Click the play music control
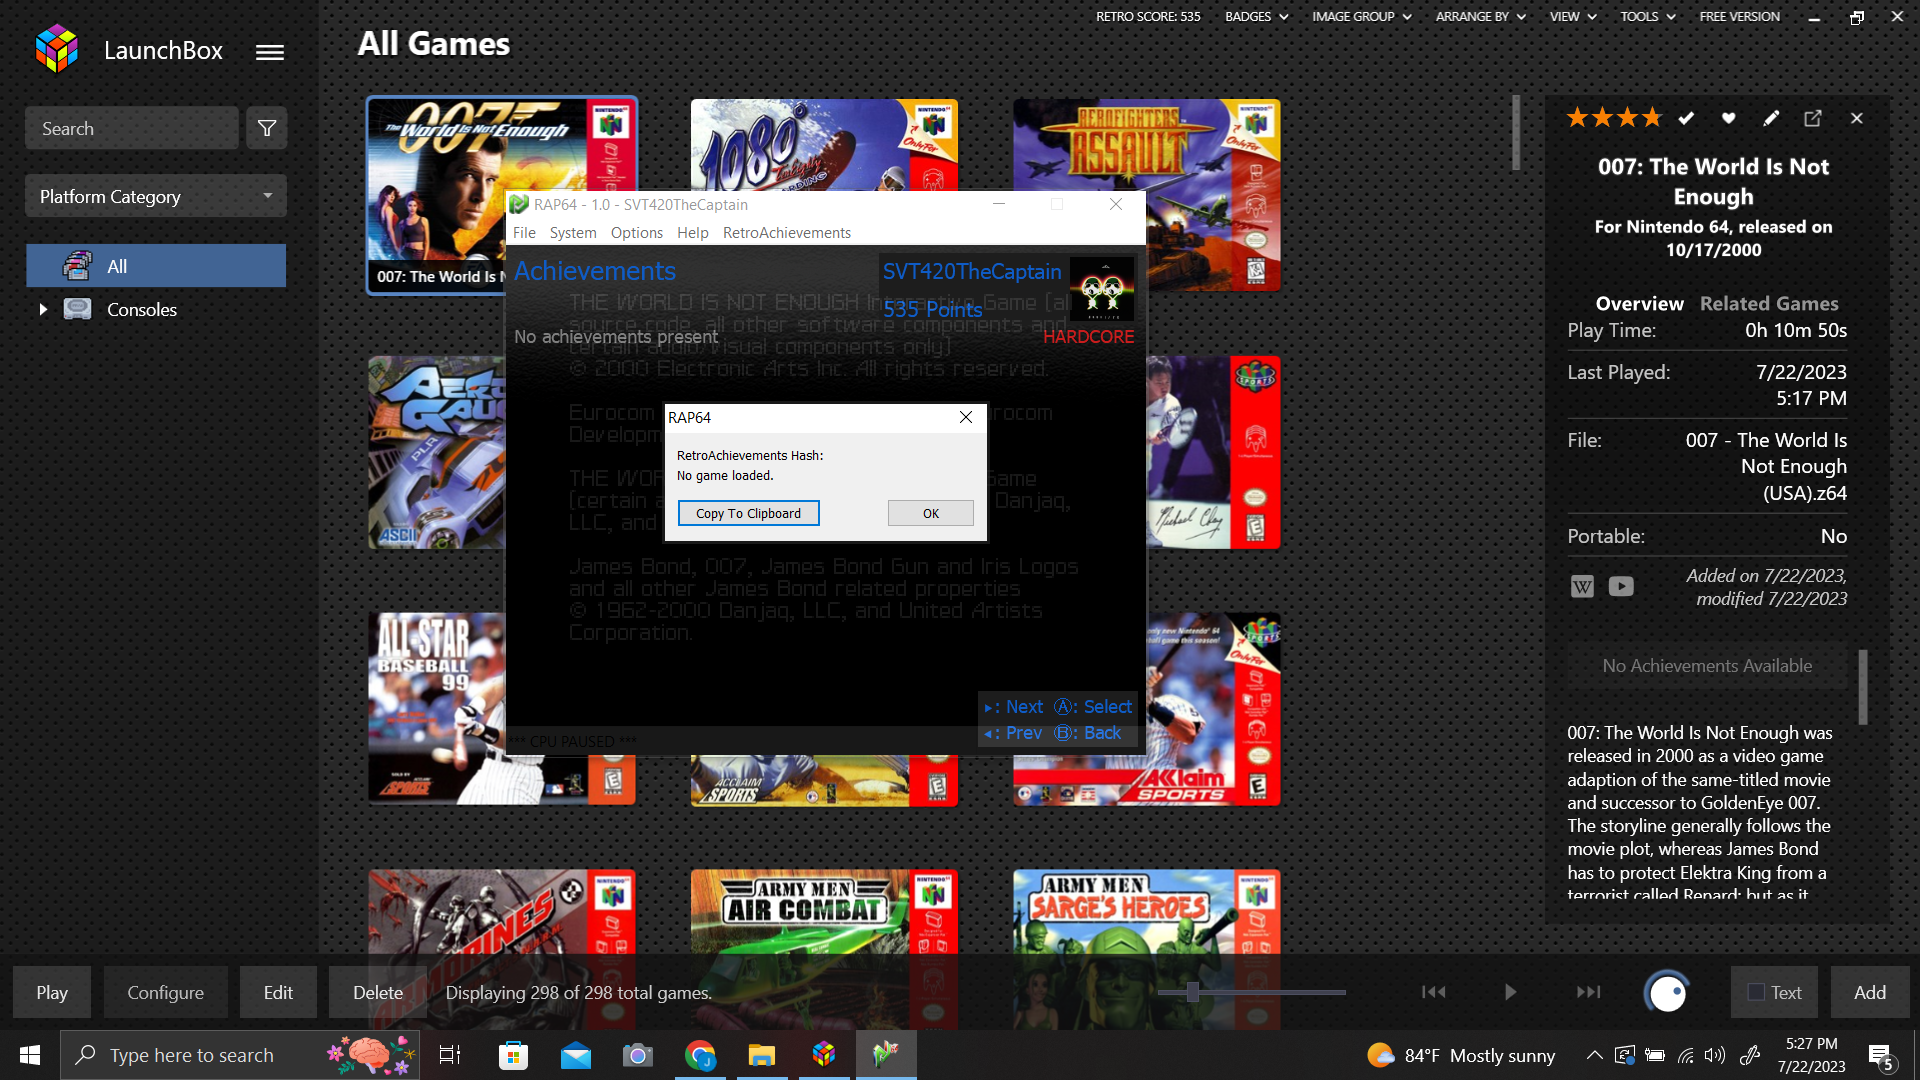Viewport: 1920px width, 1080px height. click(1510, 992)
